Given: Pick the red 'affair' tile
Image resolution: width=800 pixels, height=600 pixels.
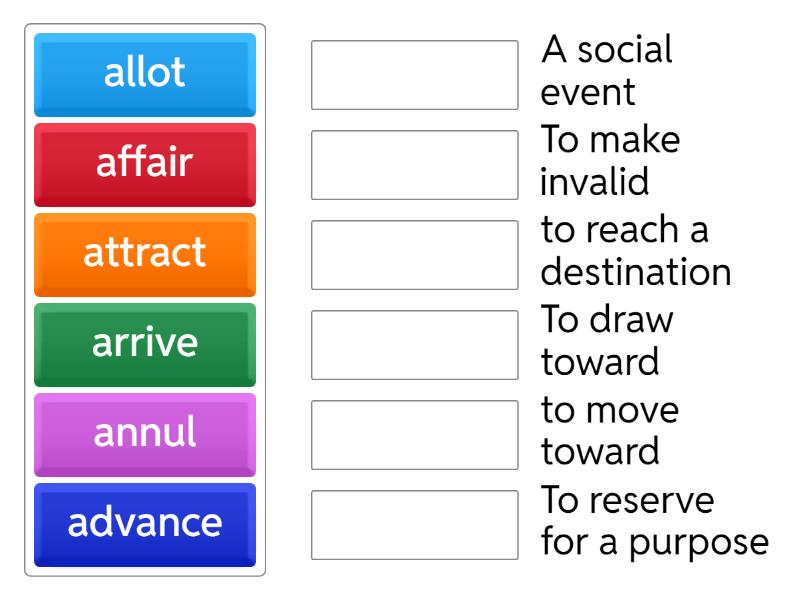Looking at the screenshot, I should click(145, 165).
